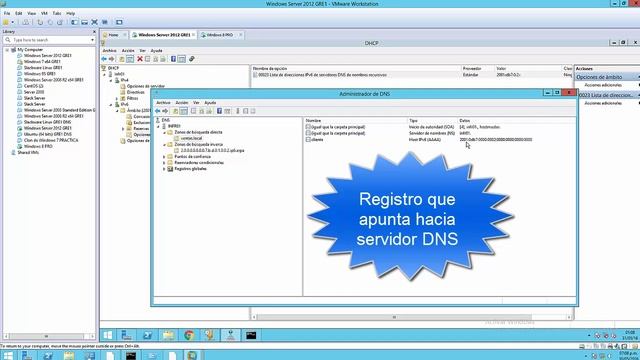Click the red X delete icon in DHCP toolbar
Screen dimensions: 640x360
pos(140,59)
